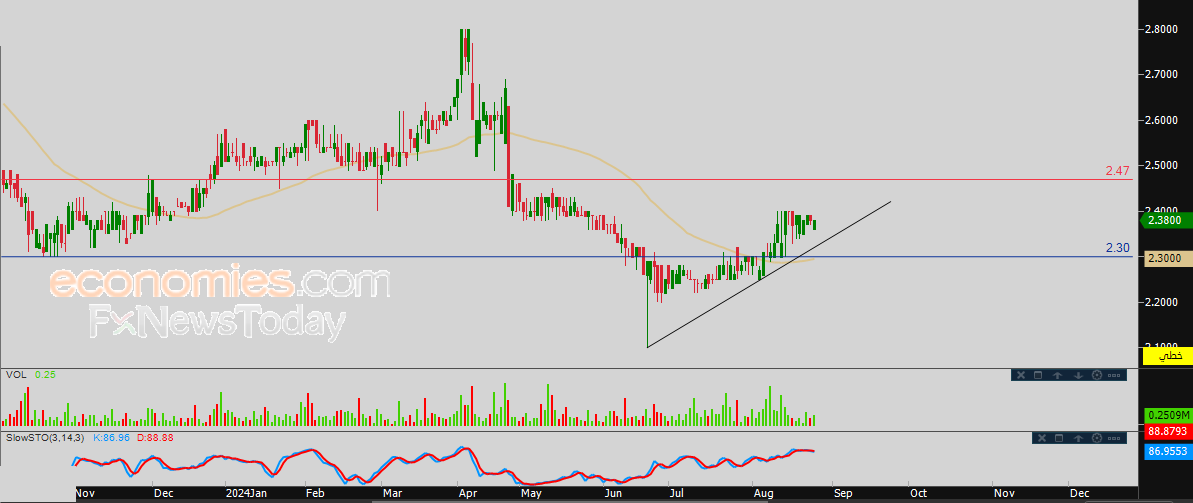Maximize the SlowSTO indicator panel

1059,438
